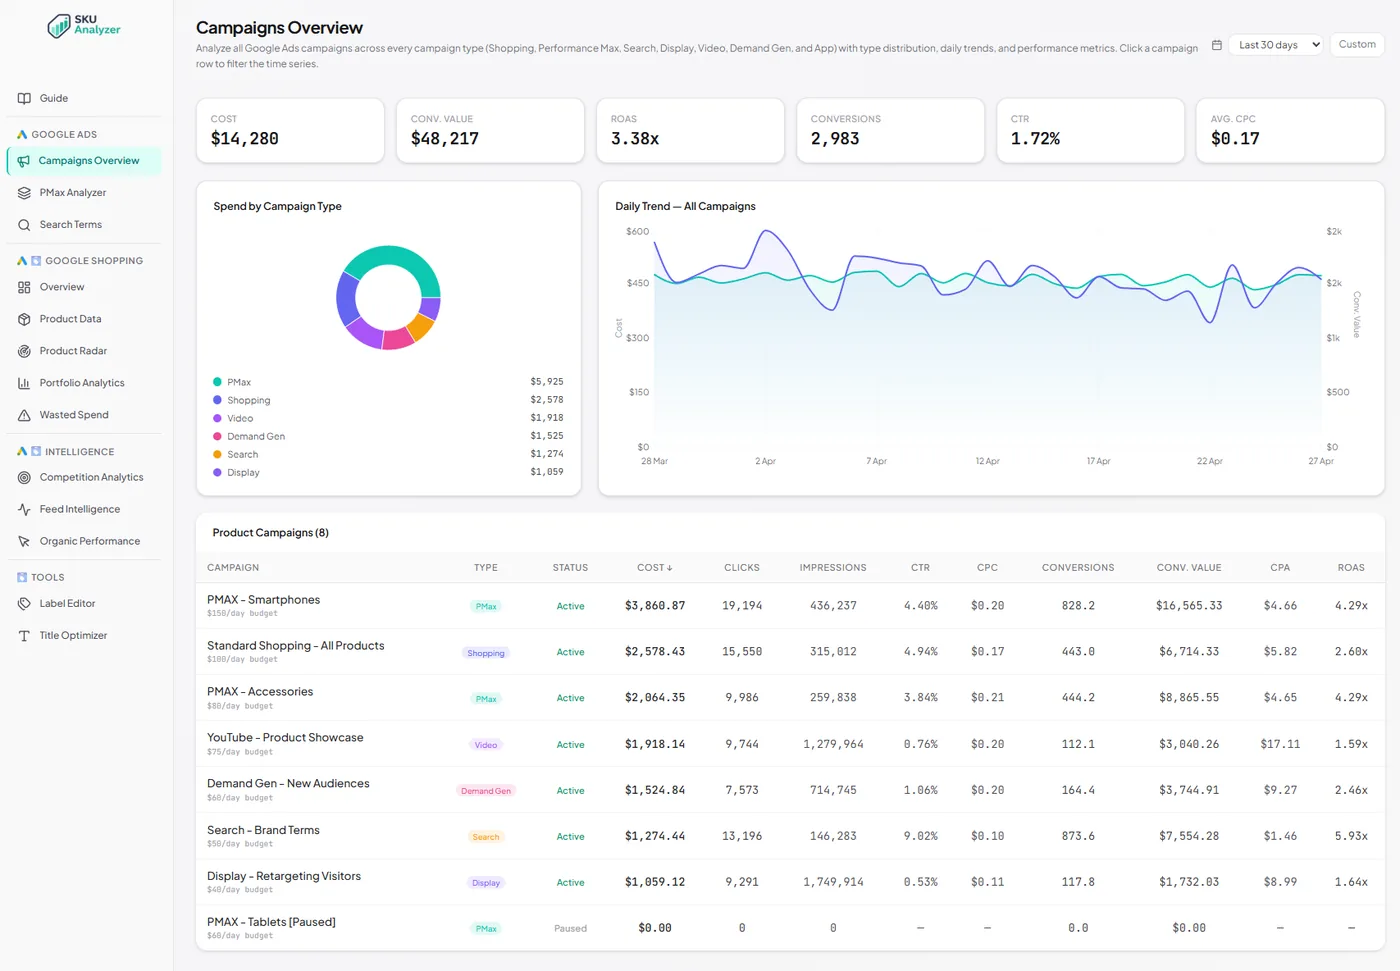Click the Display type badge
The image size is (1400, 971).
tap(486, 883)
